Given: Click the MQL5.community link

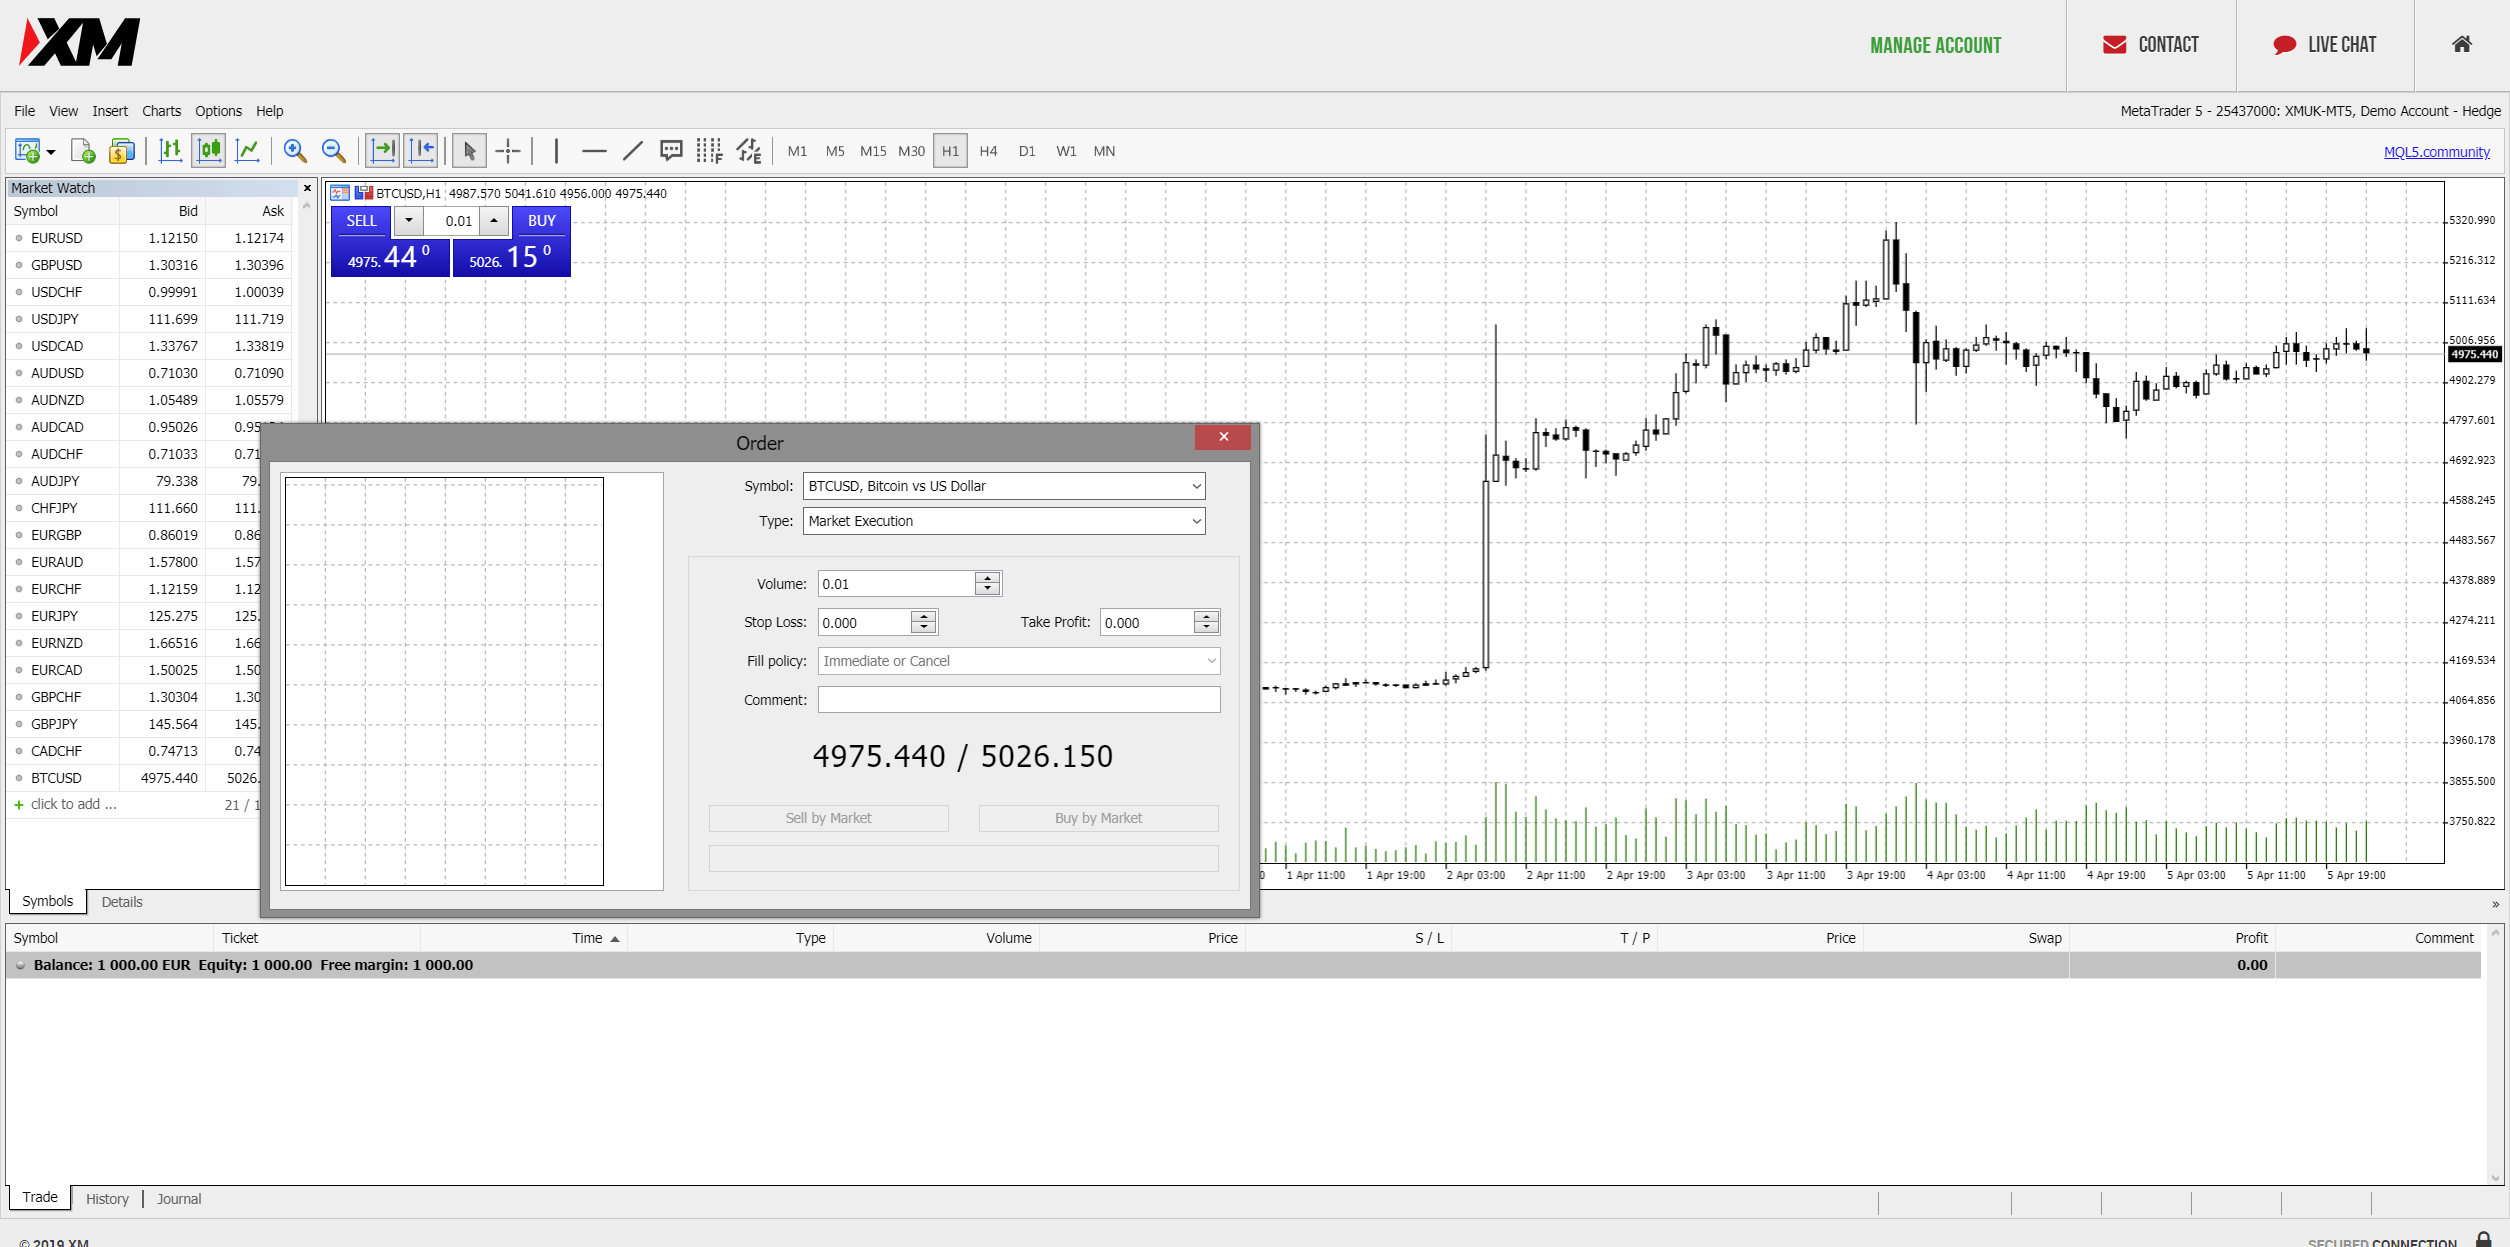Looking at the screenshot, I should coord(2436,152).
